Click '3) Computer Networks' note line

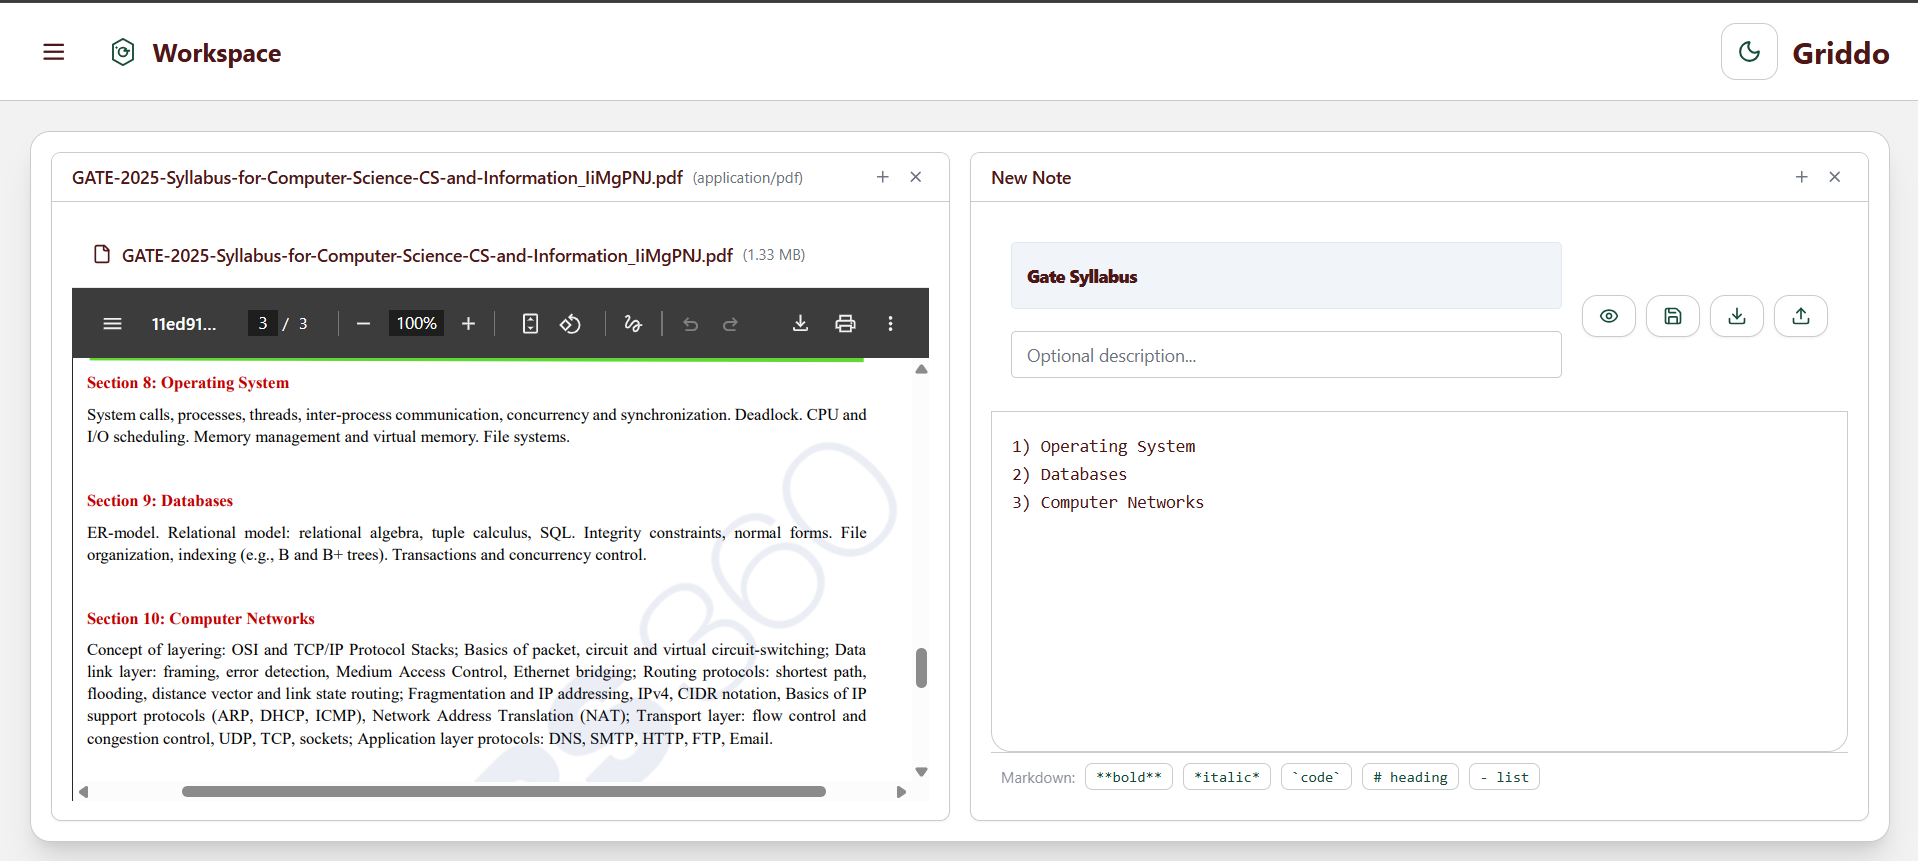pyautogui.click(x=1108, y=502)
